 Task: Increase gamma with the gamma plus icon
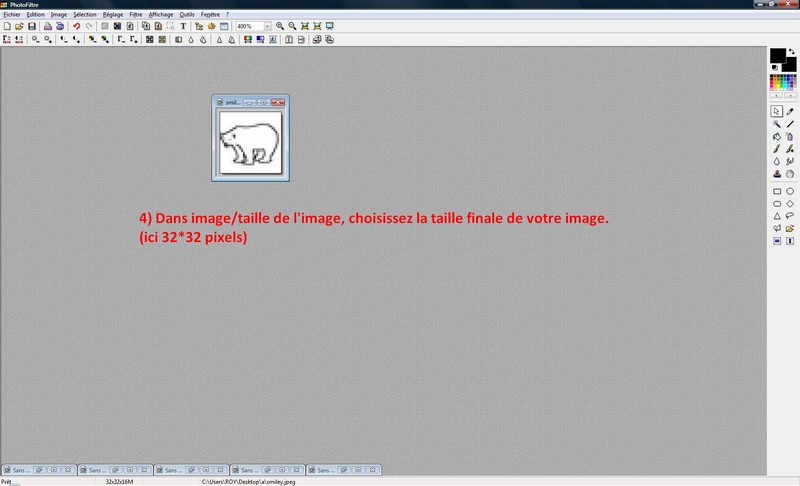(133, 39)
